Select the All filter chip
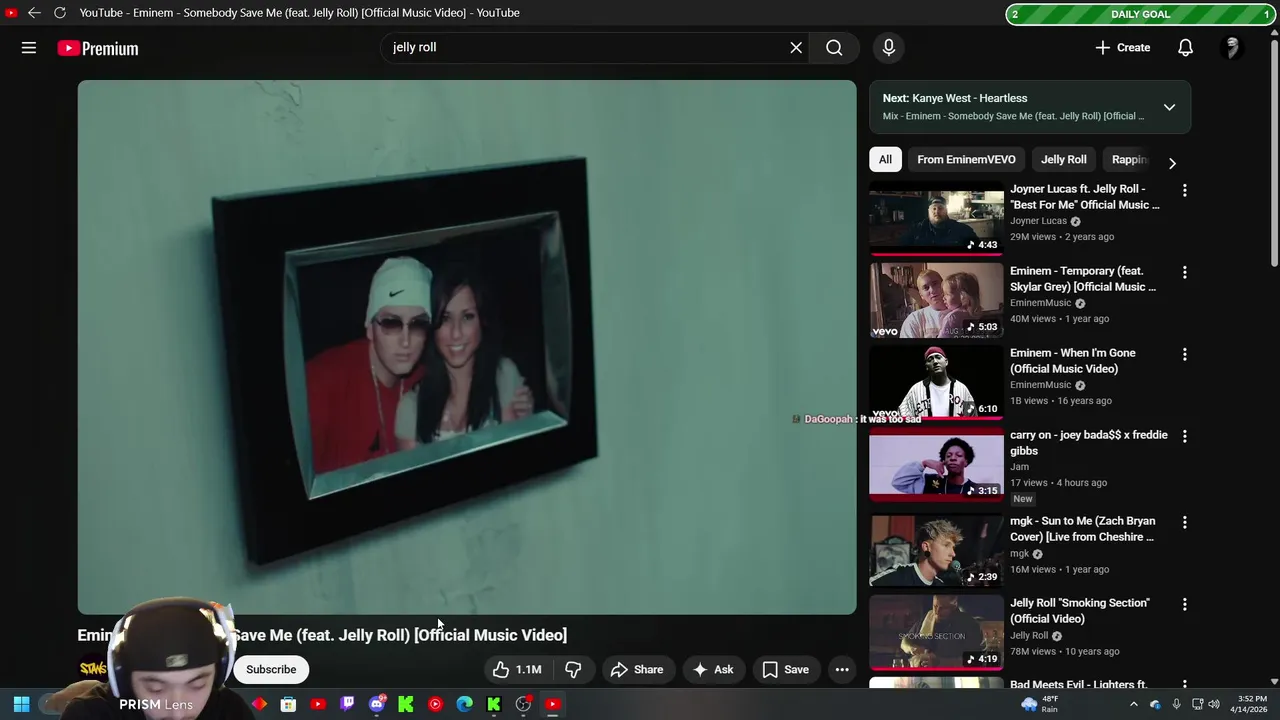 point(885,160)
